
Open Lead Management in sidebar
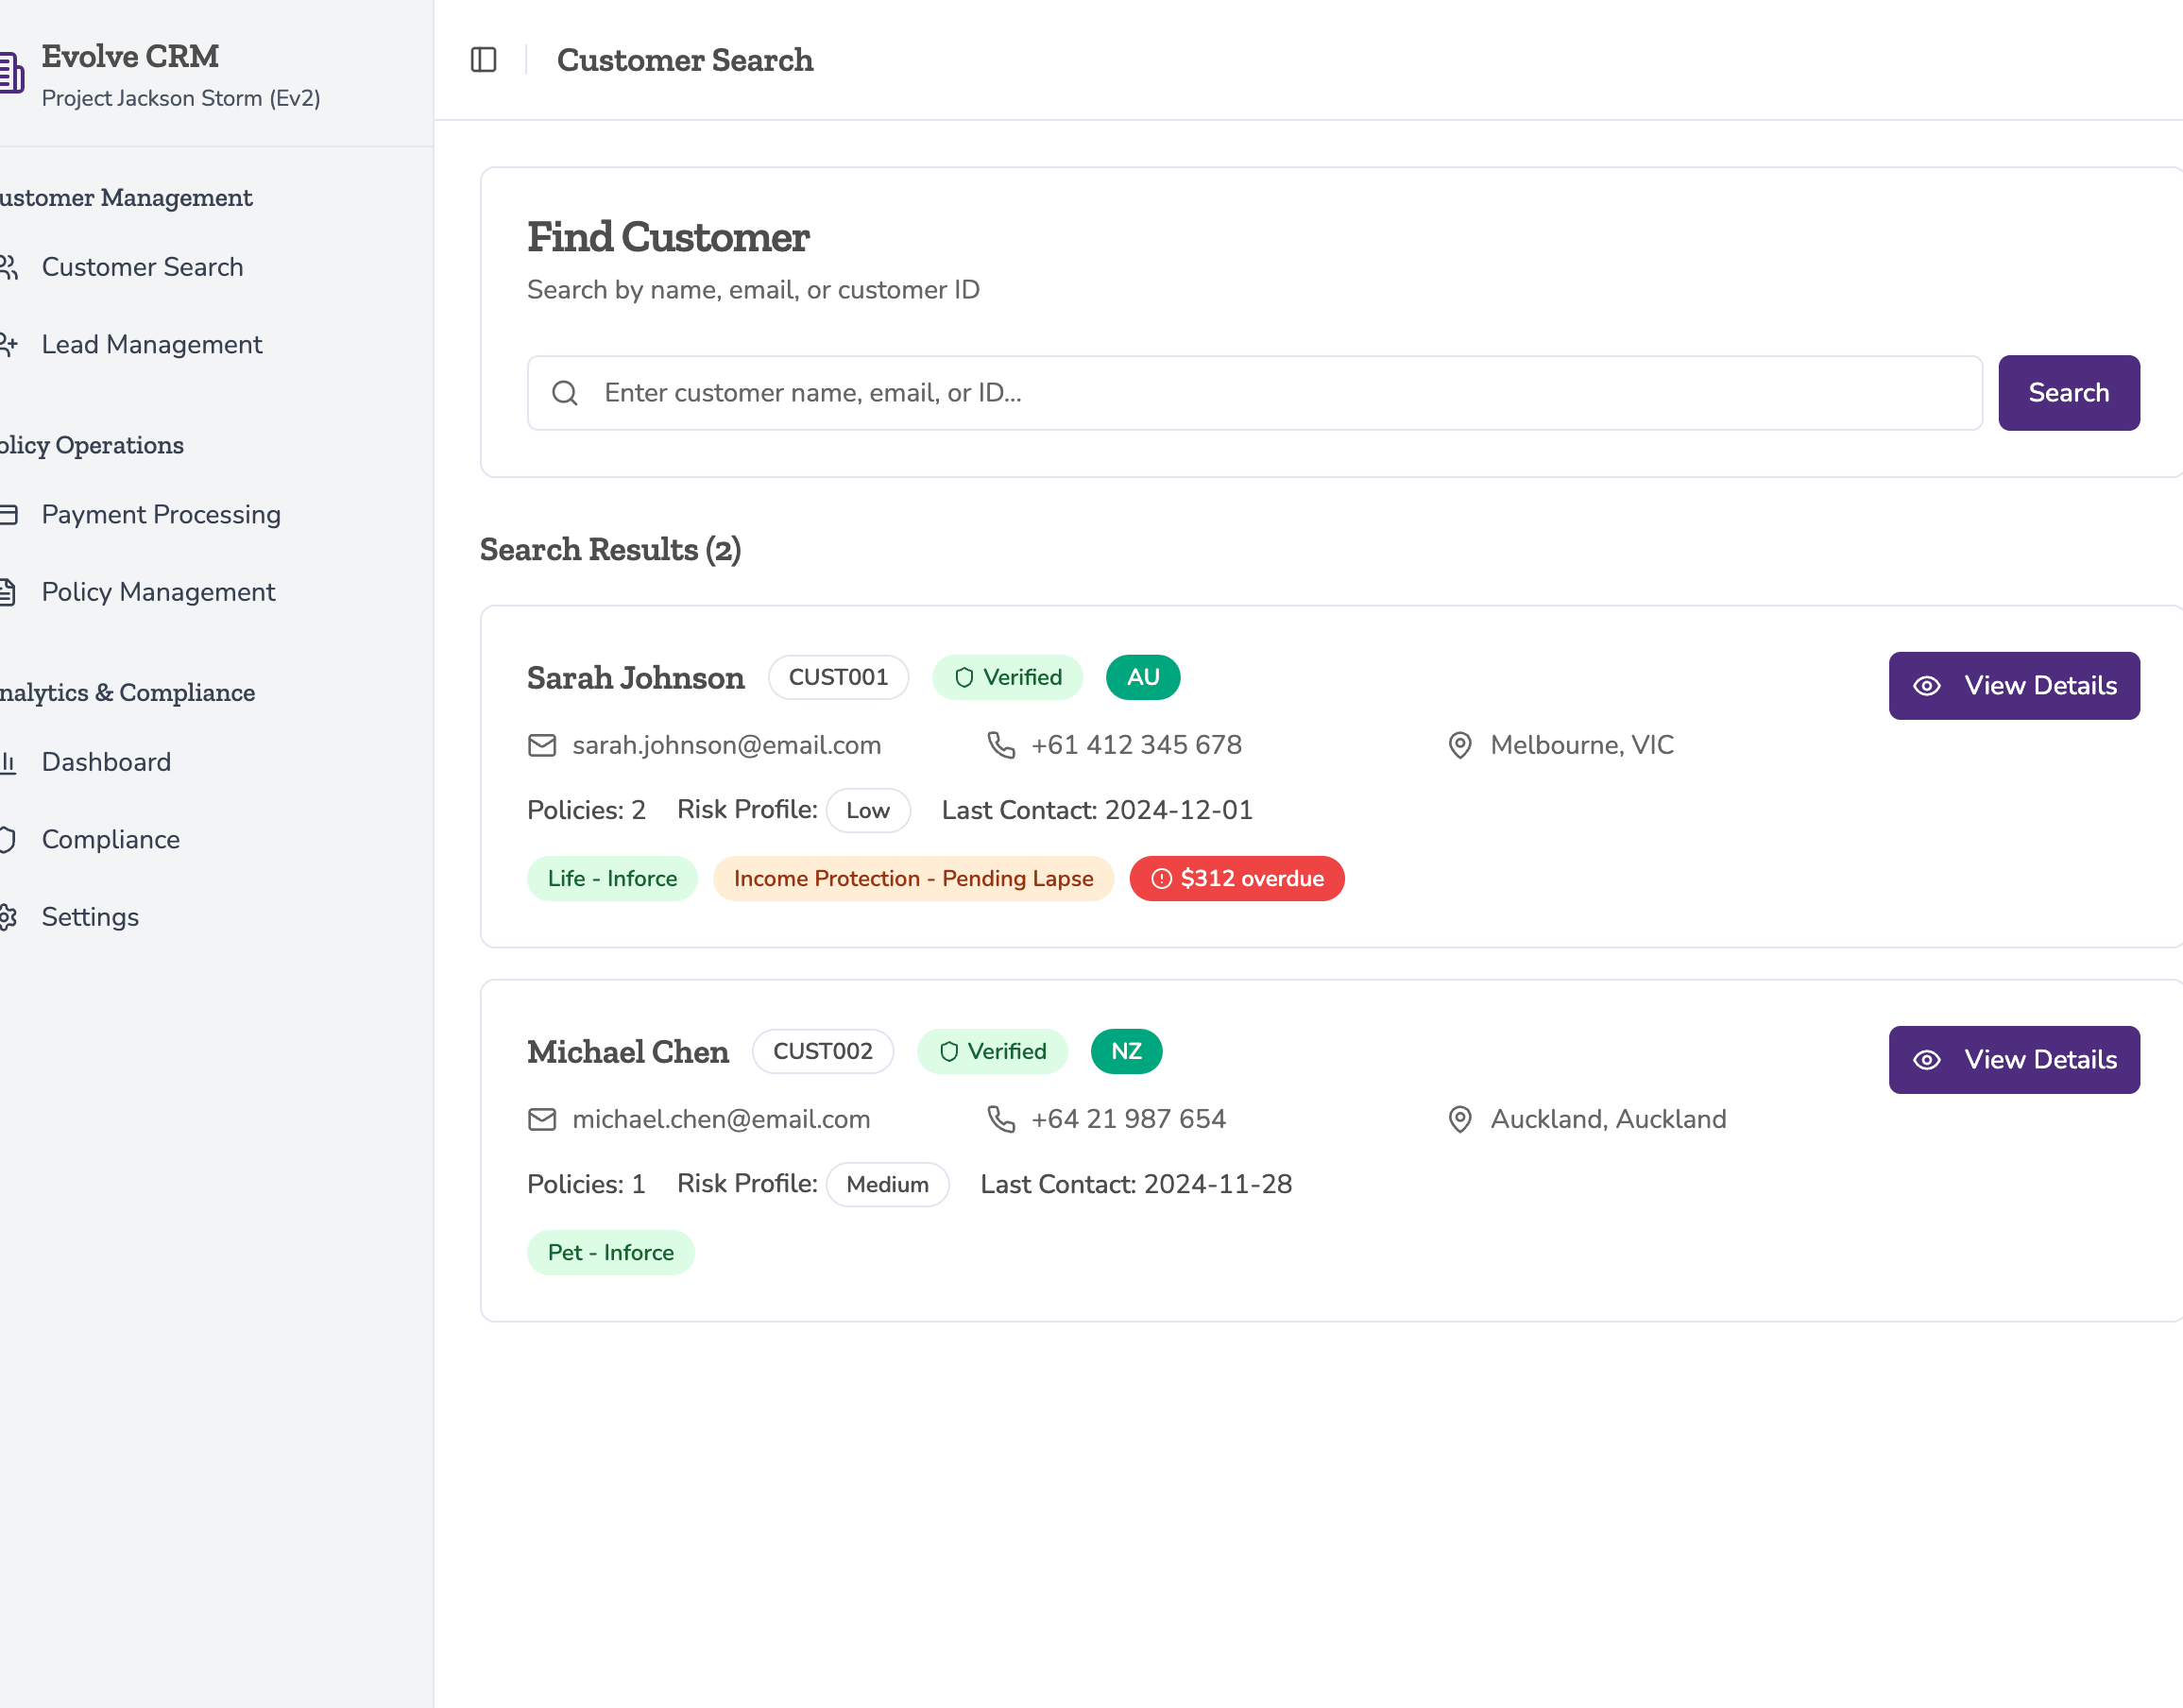(151, 345)
